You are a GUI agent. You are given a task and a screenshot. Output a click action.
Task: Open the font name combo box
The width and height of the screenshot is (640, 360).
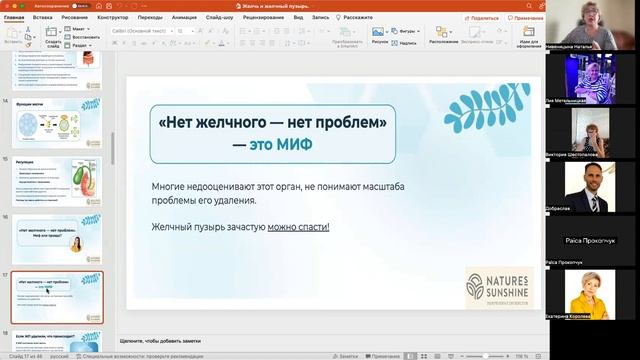142,31
